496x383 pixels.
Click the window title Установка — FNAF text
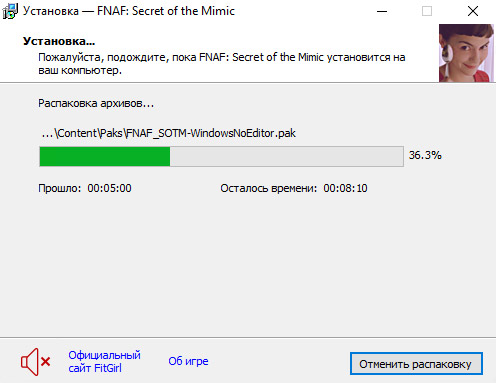point(129,11)
